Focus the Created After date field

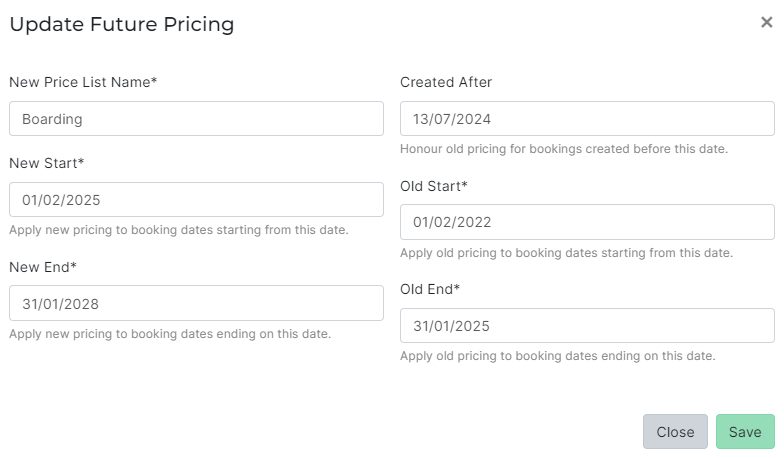587,119
